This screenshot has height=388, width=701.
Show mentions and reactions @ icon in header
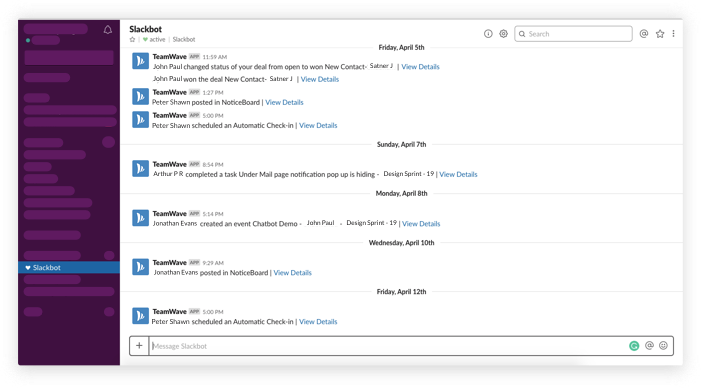pyautogui.click(x=644, y=34)
